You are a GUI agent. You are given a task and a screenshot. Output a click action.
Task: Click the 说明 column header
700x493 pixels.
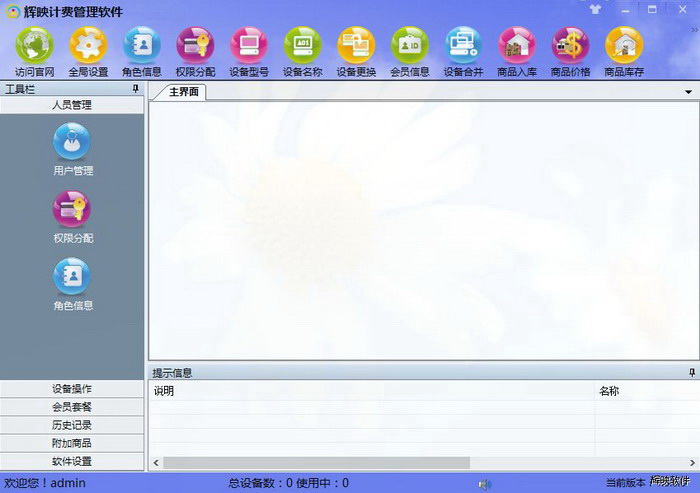click(x=371, y=391)
